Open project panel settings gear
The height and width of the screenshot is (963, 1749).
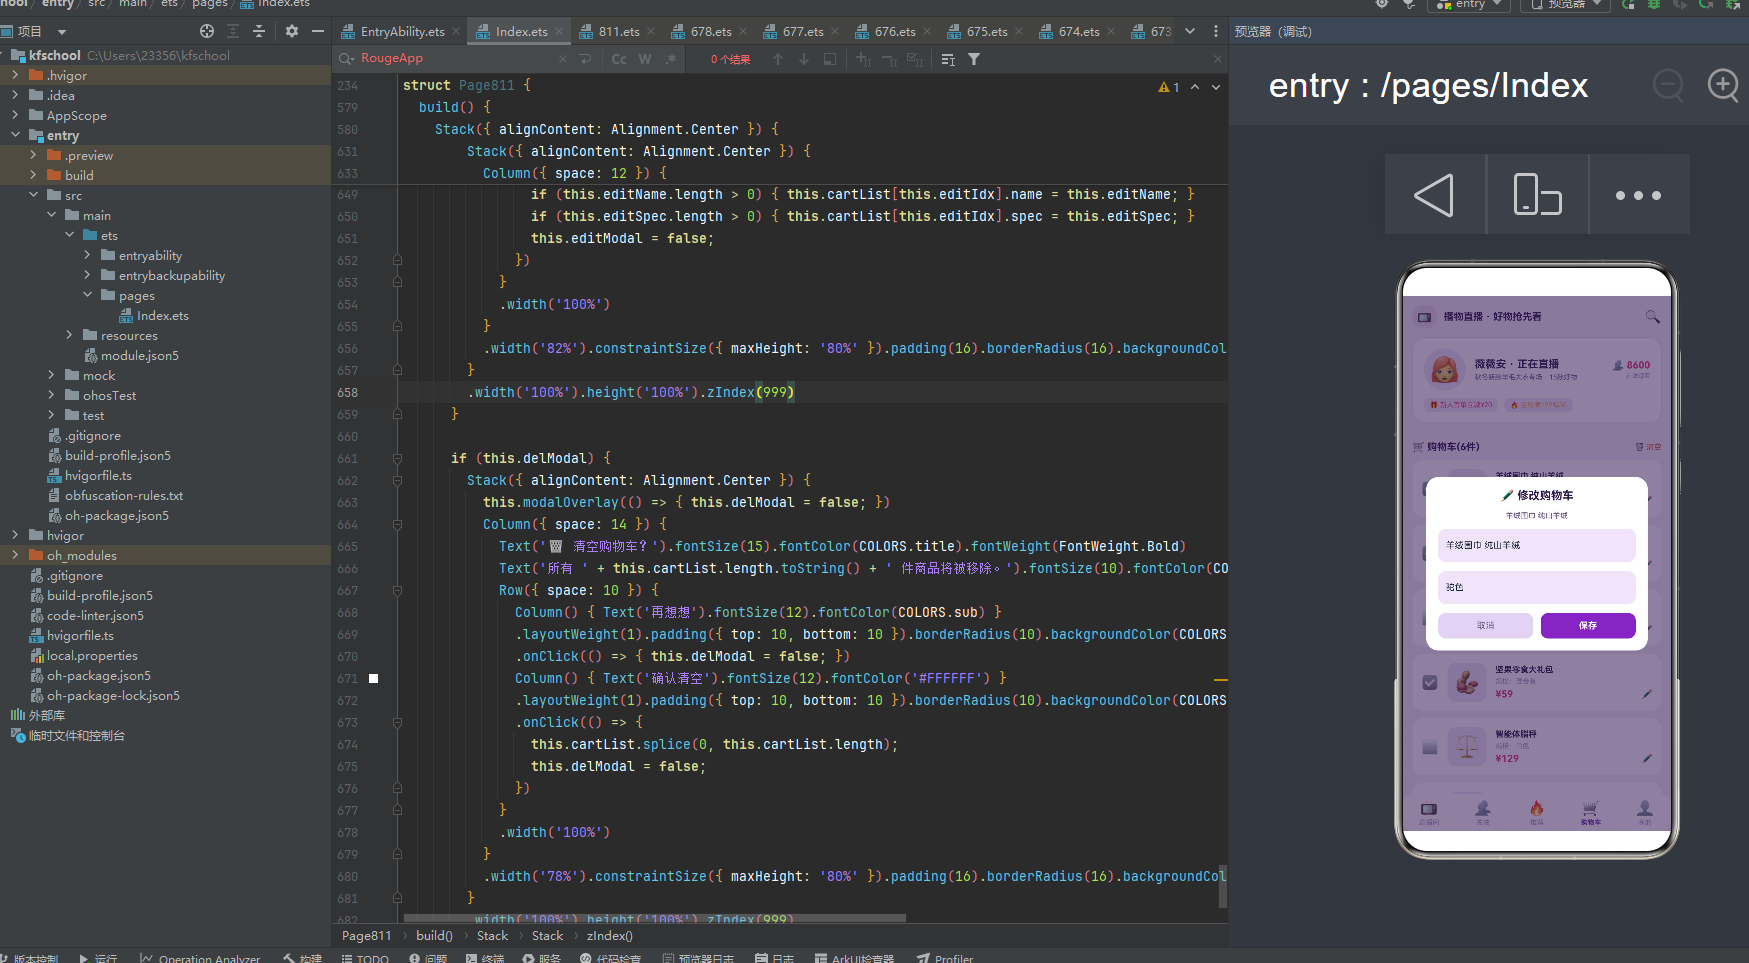292,31
